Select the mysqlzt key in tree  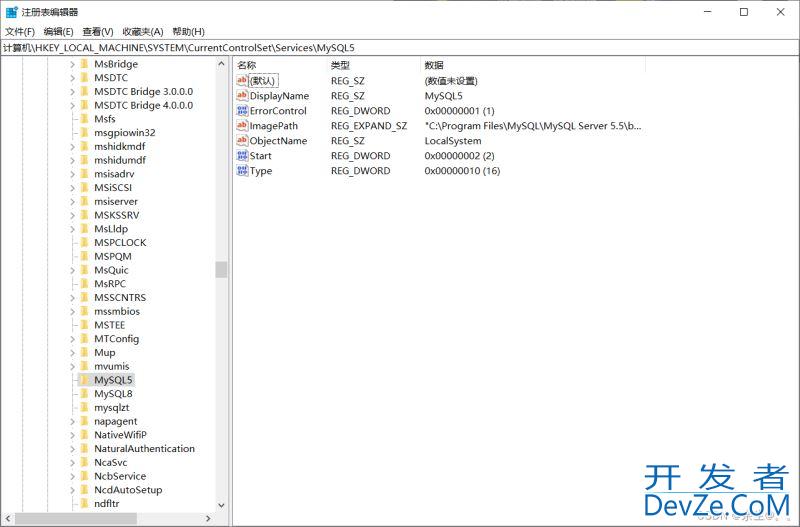pyautogui.click(x=112, y=408)
